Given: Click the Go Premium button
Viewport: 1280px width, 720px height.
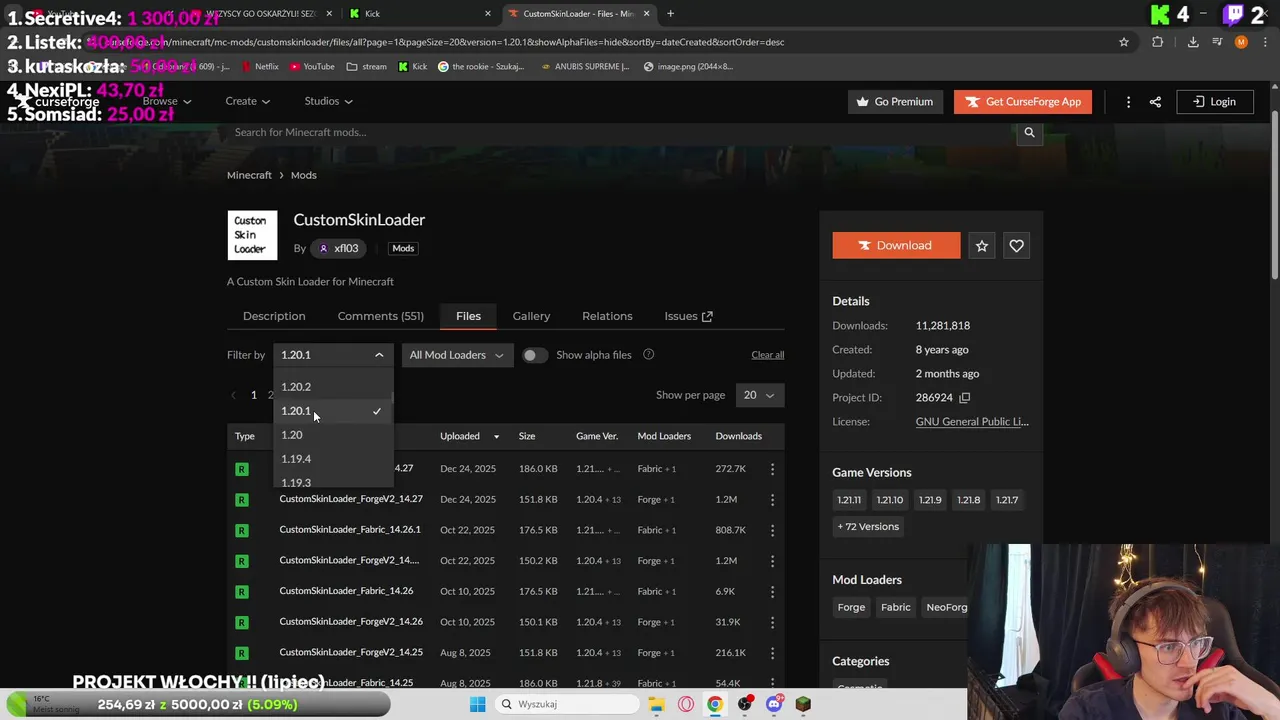Looking at the screenshot, I should click(x=895, y=102).
